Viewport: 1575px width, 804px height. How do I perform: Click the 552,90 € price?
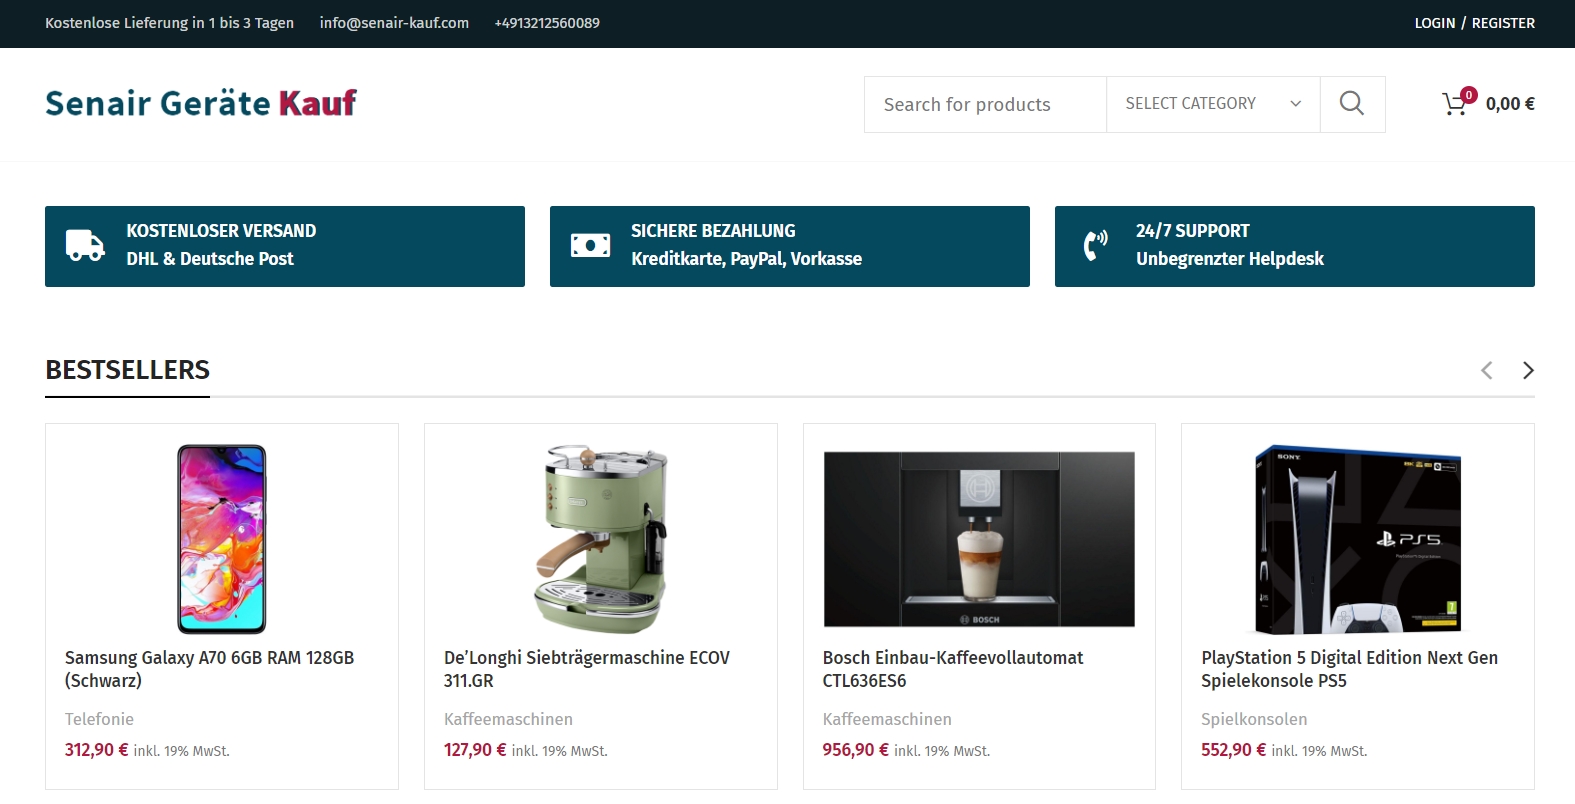pyautogui.click(x=1233, y=750)
